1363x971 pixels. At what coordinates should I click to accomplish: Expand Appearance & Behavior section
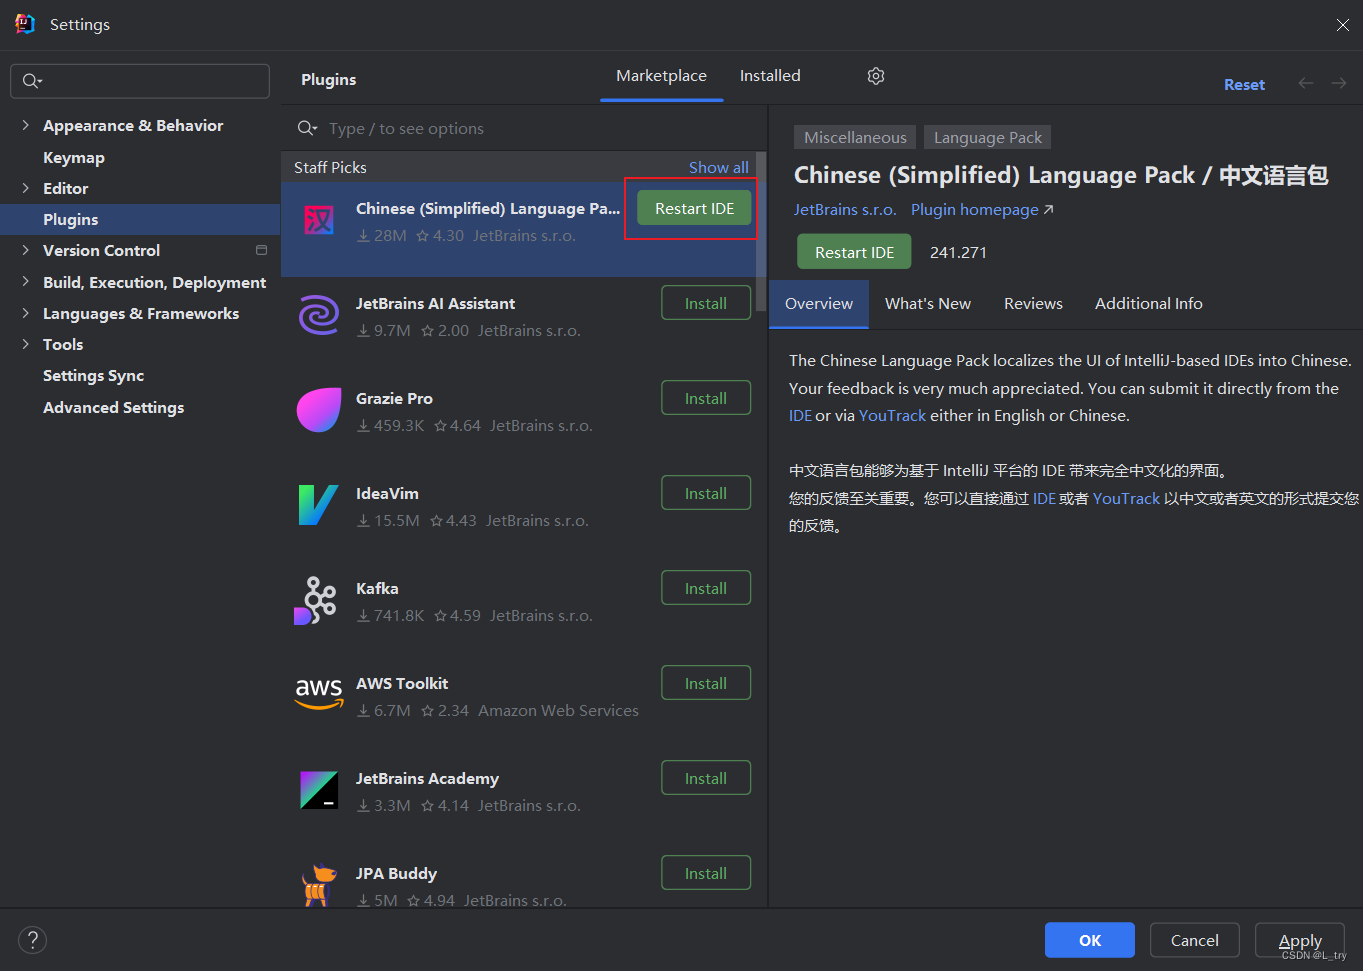(25, 125)
